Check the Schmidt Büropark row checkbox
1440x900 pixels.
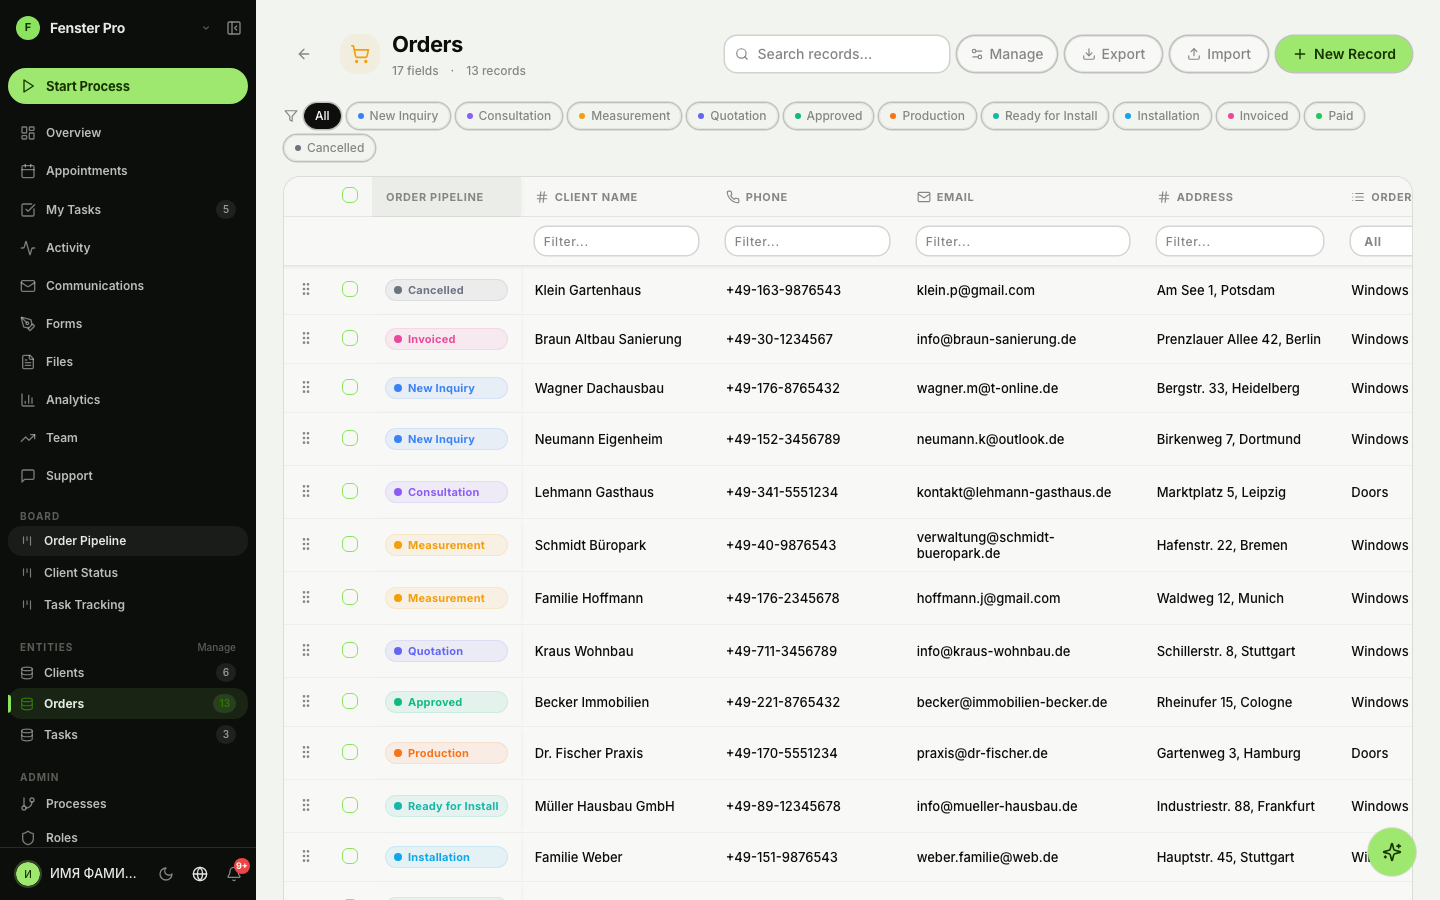coord(350,544)
